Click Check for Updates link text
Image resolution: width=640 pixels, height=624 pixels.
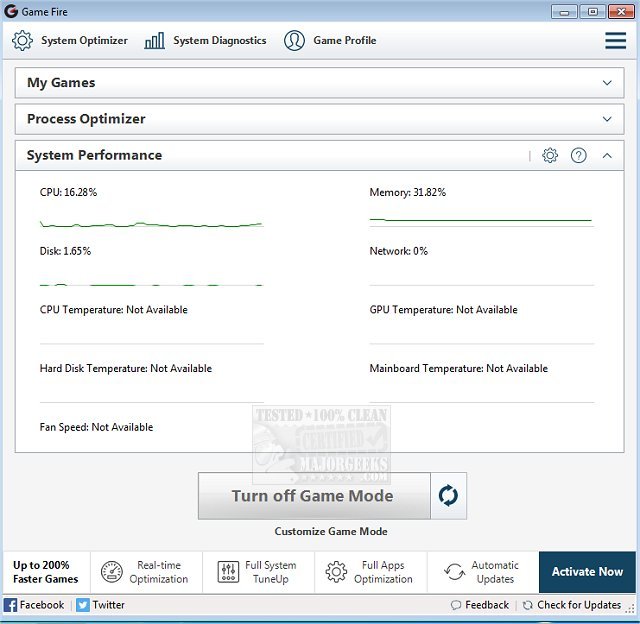click(579, 605)
